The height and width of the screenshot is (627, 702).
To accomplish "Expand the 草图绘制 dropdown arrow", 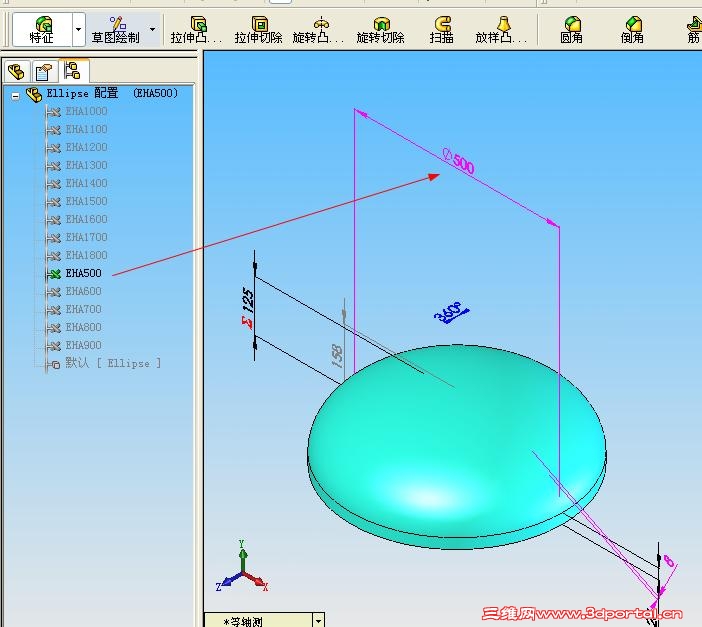I will 153,30.
